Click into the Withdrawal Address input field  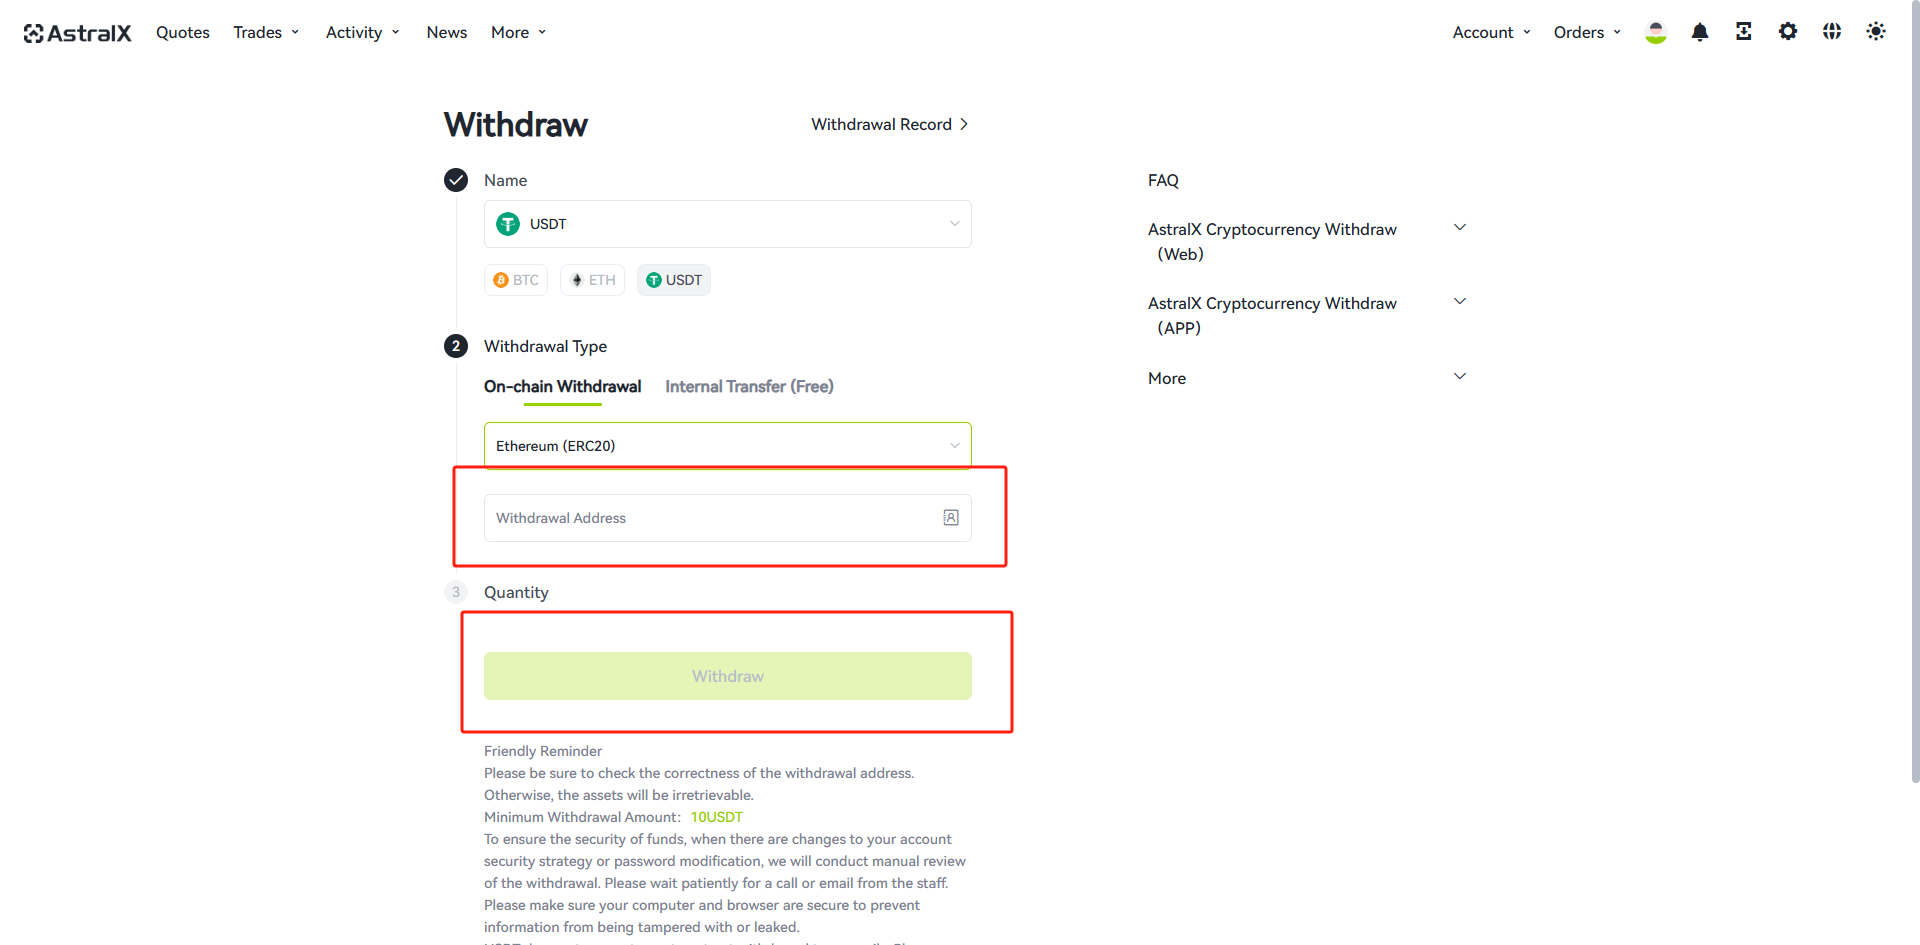point(710,518)
